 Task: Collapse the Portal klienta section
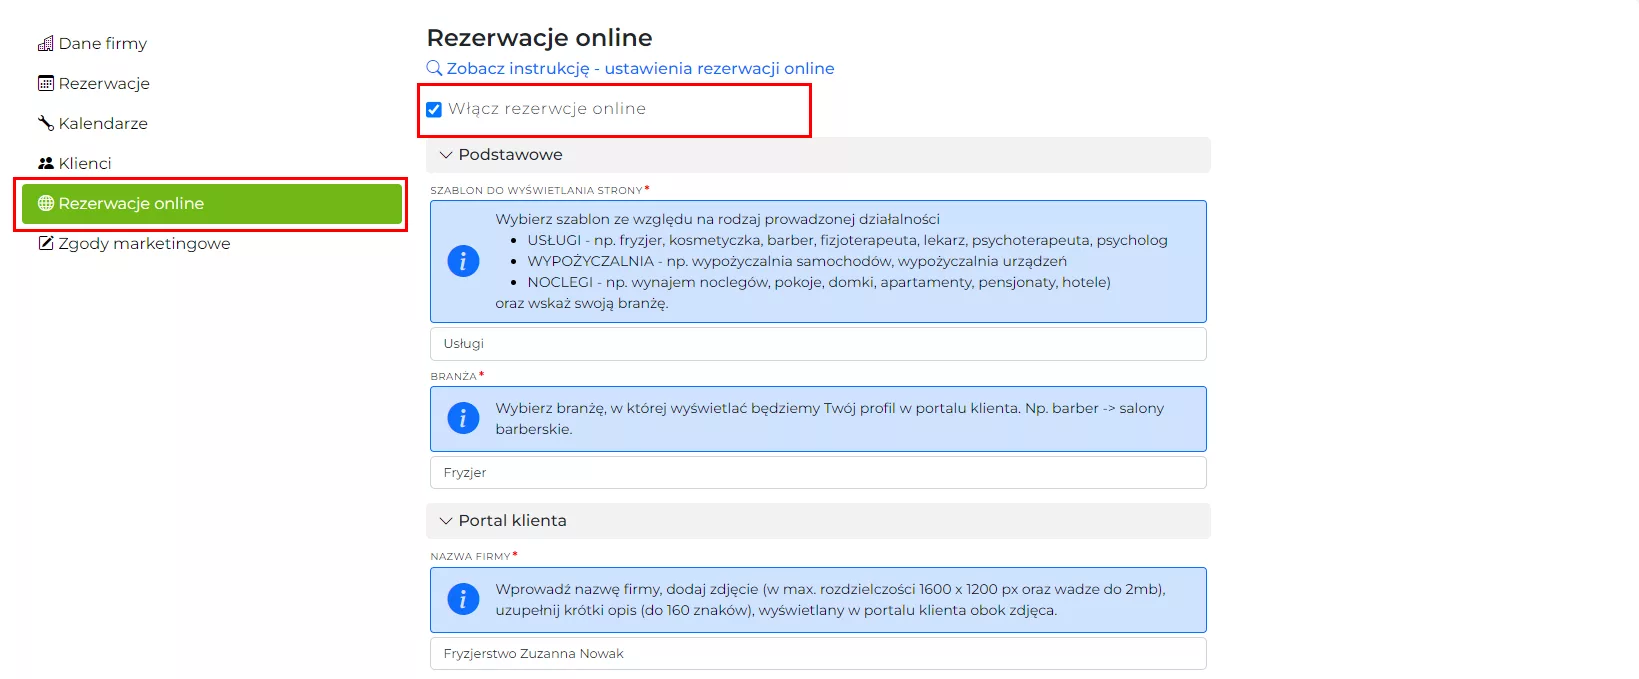coord(446,521)
